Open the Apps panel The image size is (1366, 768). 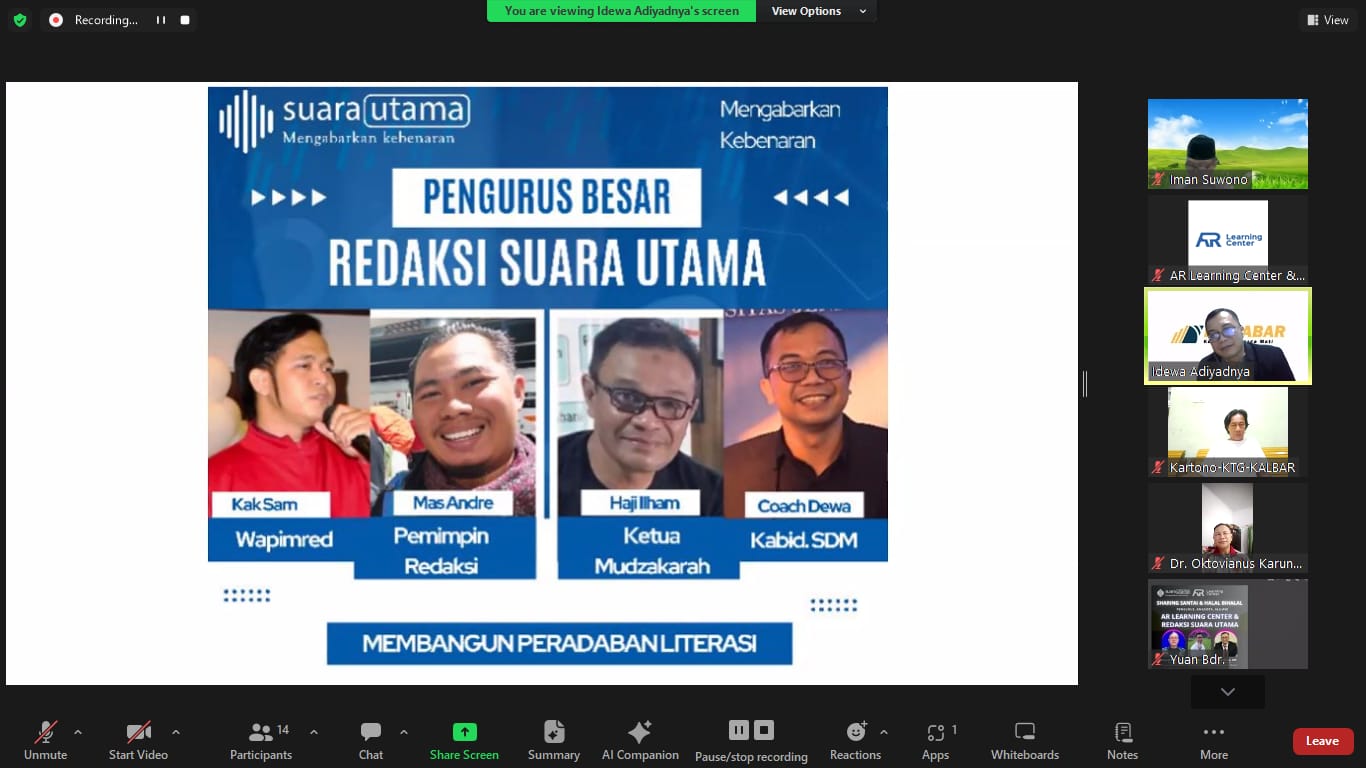[936, 741]
